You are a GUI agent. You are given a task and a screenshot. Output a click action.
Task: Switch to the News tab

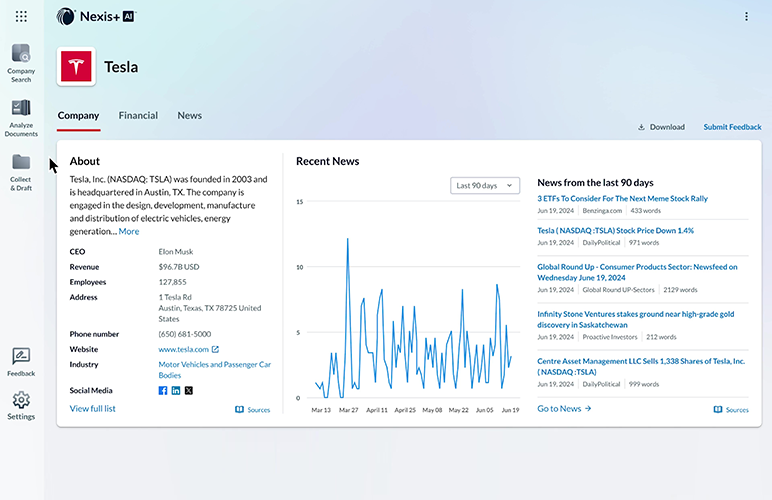(x=190, y=116)
